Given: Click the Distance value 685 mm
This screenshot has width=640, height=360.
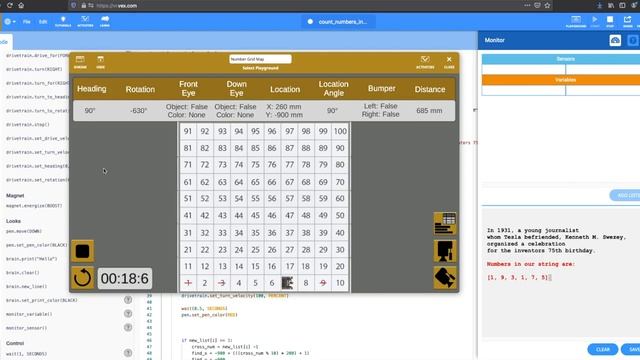Looking at the screenshot, I should click(x=429, y=111).
